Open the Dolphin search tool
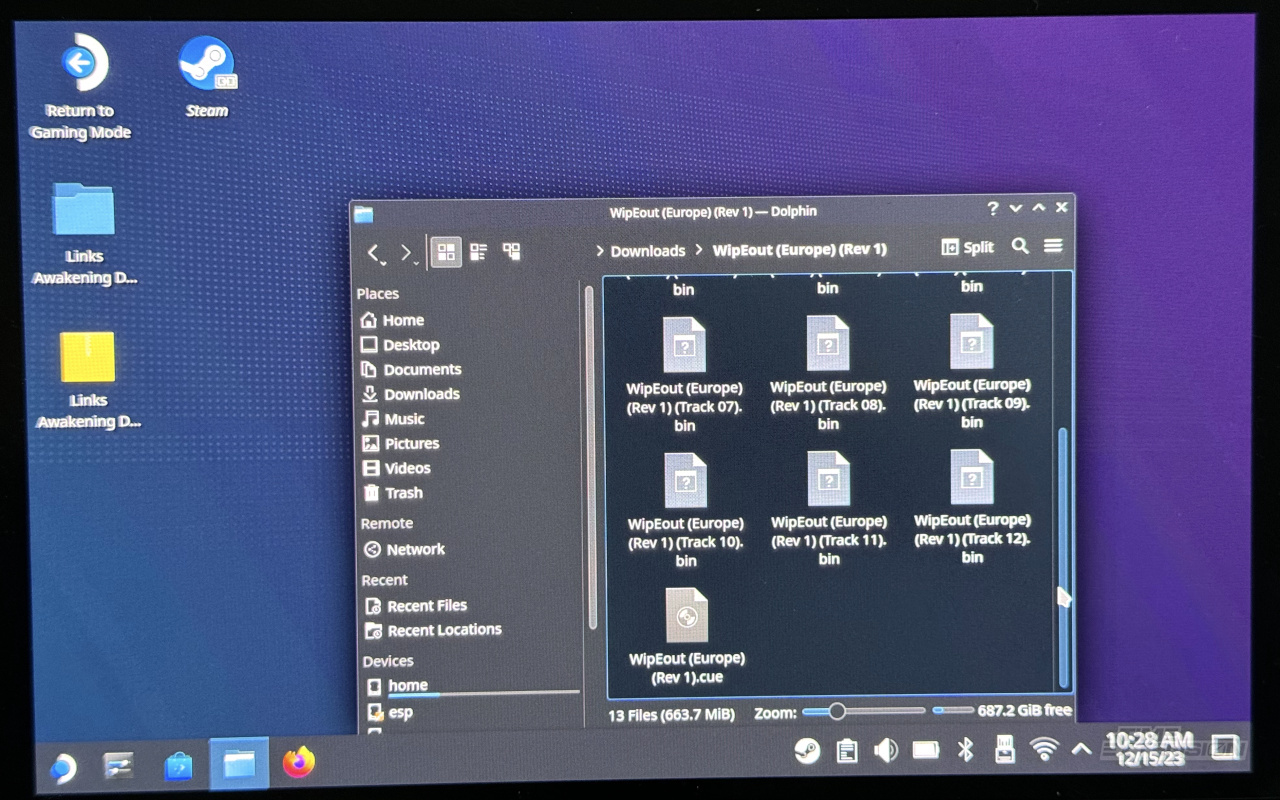1280x800 pixels. (x=1020, y=246)
